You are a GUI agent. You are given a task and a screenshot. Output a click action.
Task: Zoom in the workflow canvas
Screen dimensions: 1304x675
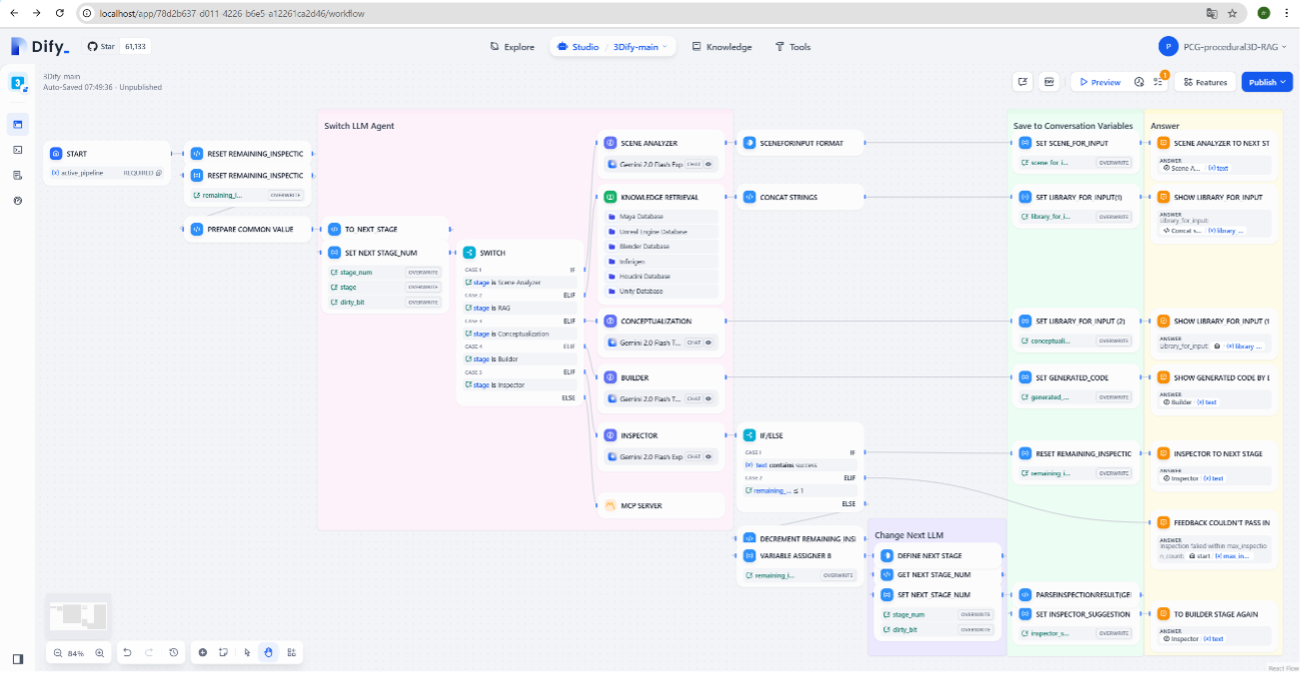click(99, 653)
